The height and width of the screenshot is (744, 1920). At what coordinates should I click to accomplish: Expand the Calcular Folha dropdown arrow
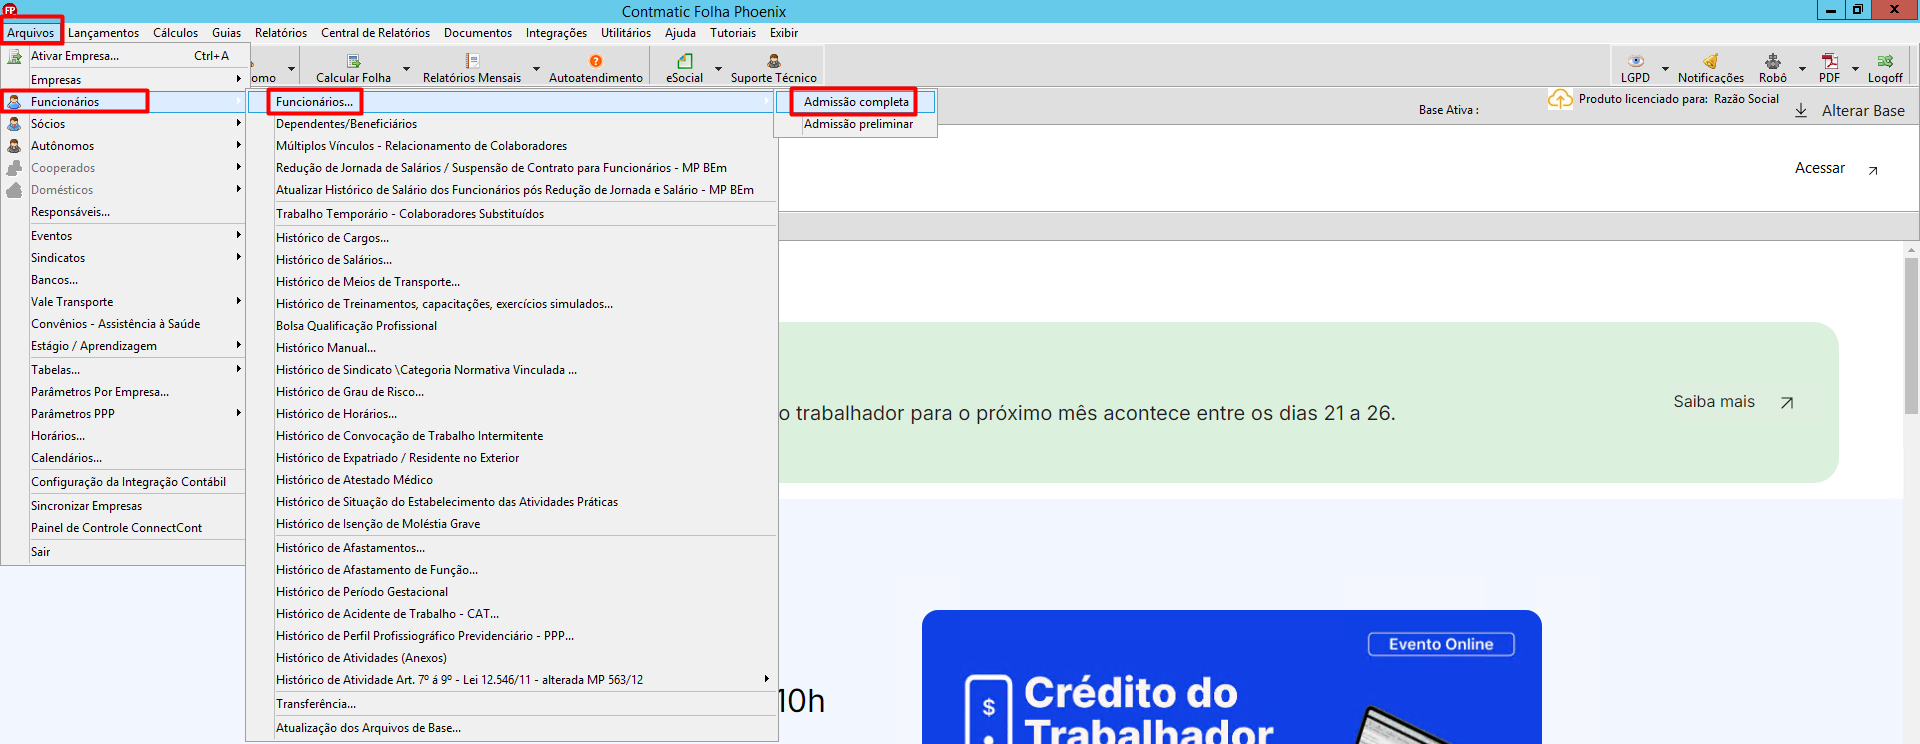click(x=406, y=69)
